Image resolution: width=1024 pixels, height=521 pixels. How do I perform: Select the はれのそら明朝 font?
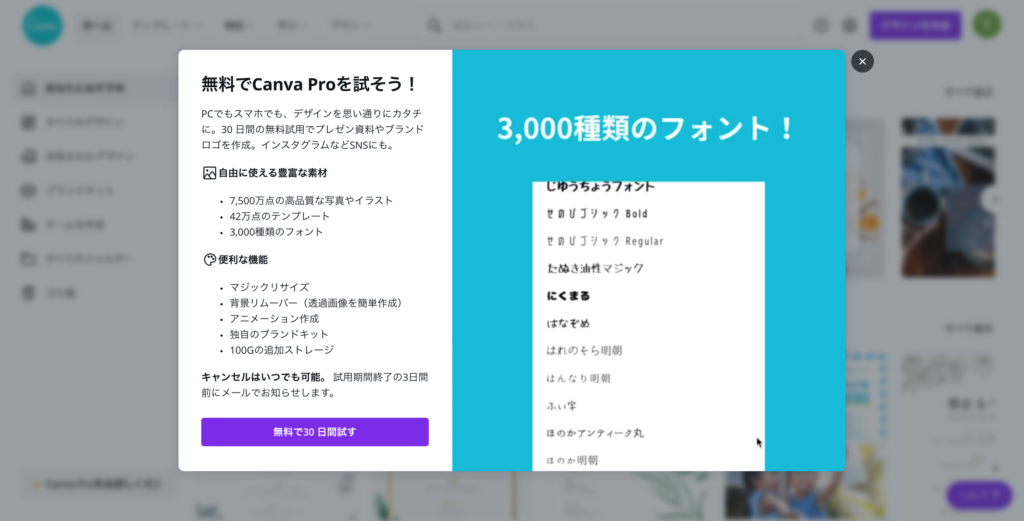584,351
